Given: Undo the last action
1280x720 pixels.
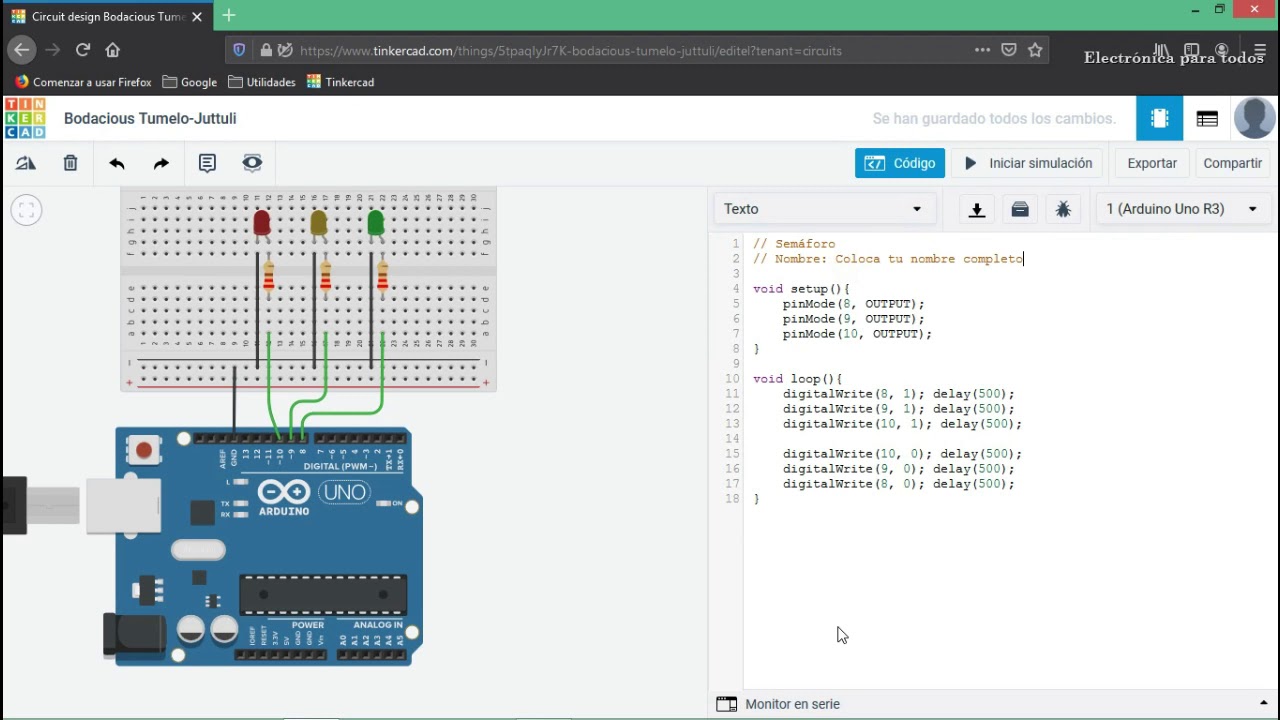Looking at the screenshot, I should [117, 163].
